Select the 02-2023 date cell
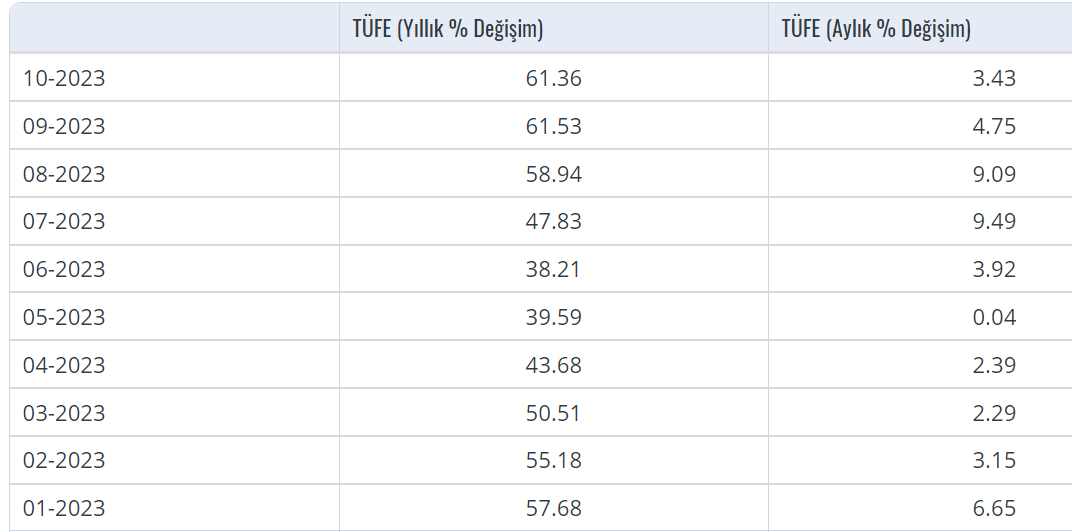 pyautogui.click(x=64, y=461)
